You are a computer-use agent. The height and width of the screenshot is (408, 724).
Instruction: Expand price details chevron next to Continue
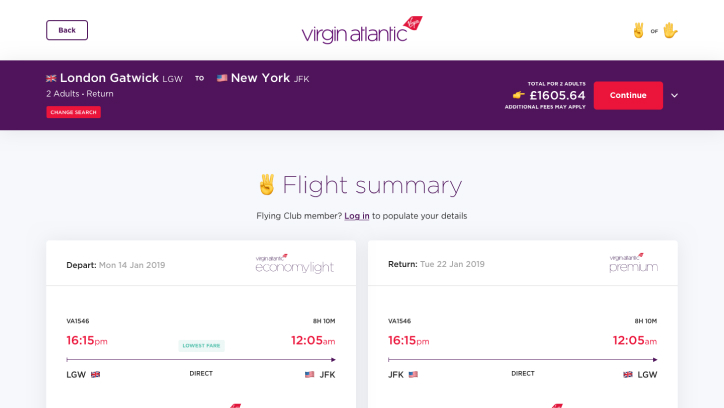(x=674, y=96)
